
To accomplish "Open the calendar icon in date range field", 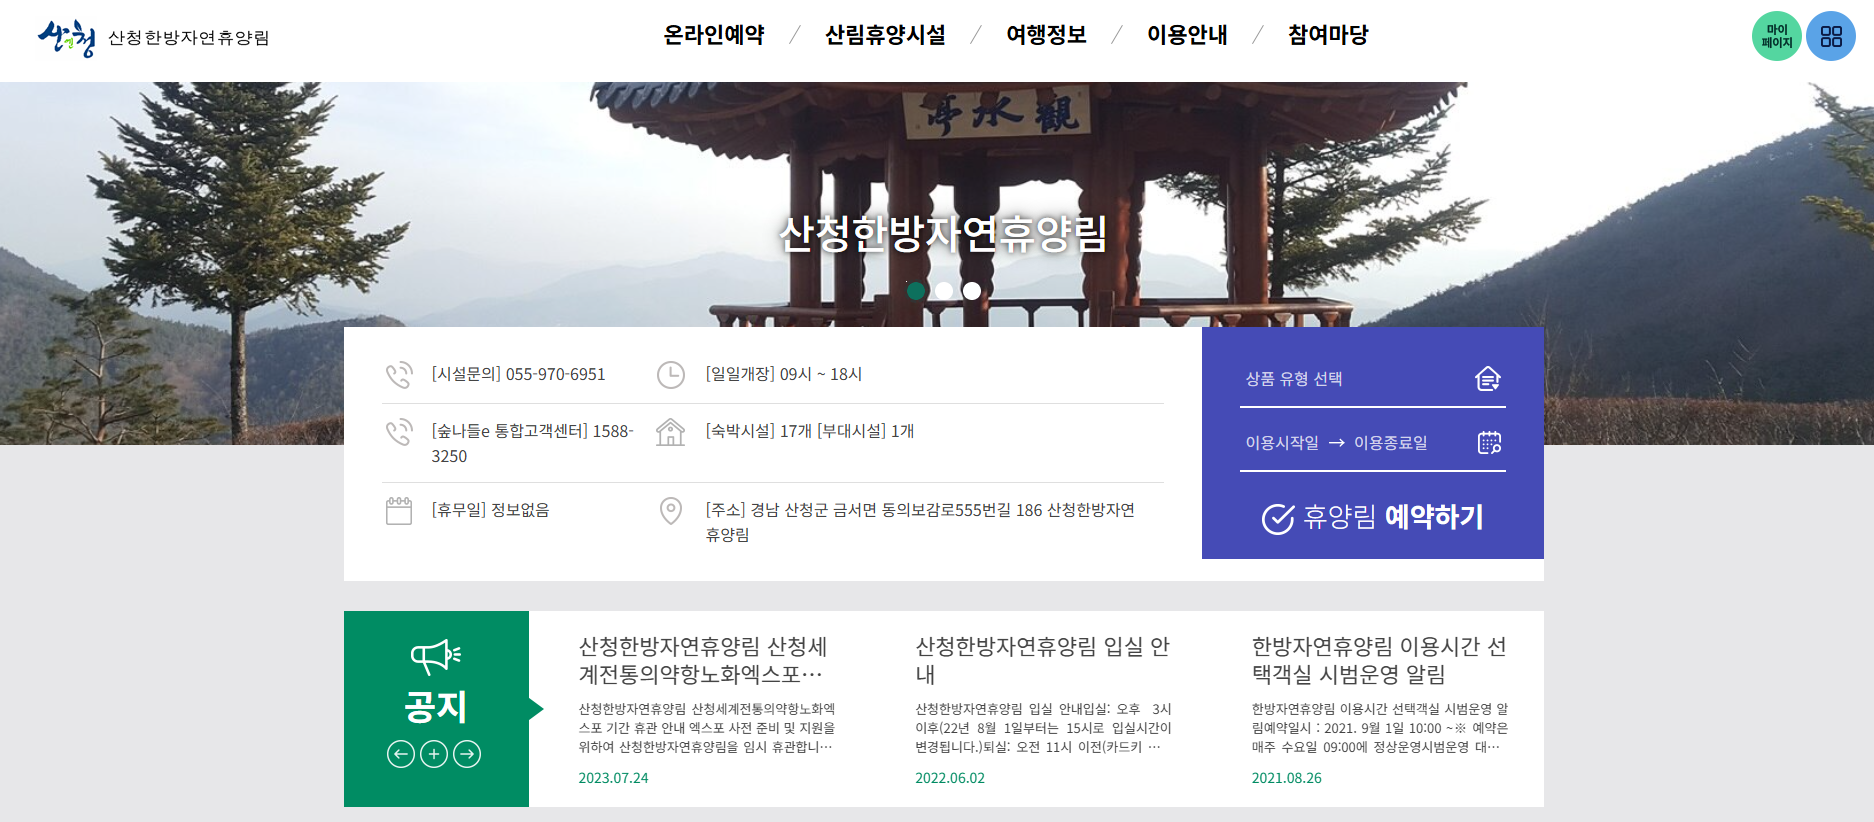I will coord(1489,443).
